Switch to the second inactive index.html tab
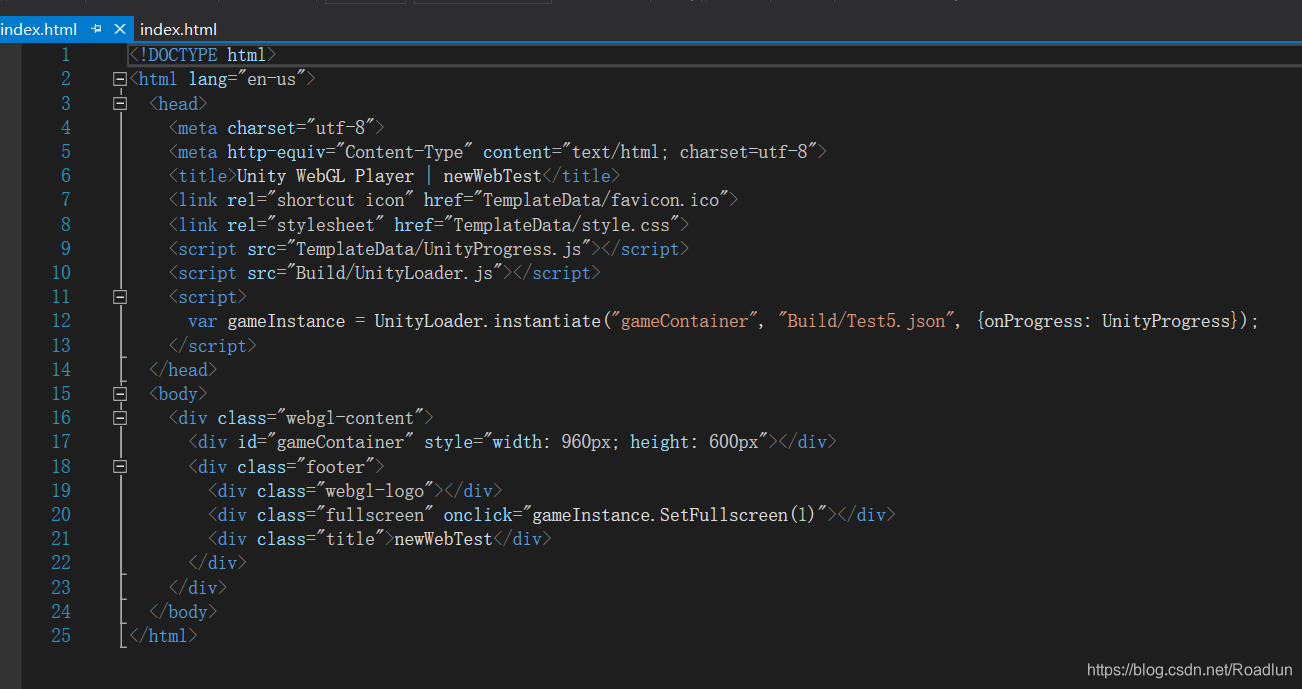This screenshot has height=689, width=1302. 178,29
